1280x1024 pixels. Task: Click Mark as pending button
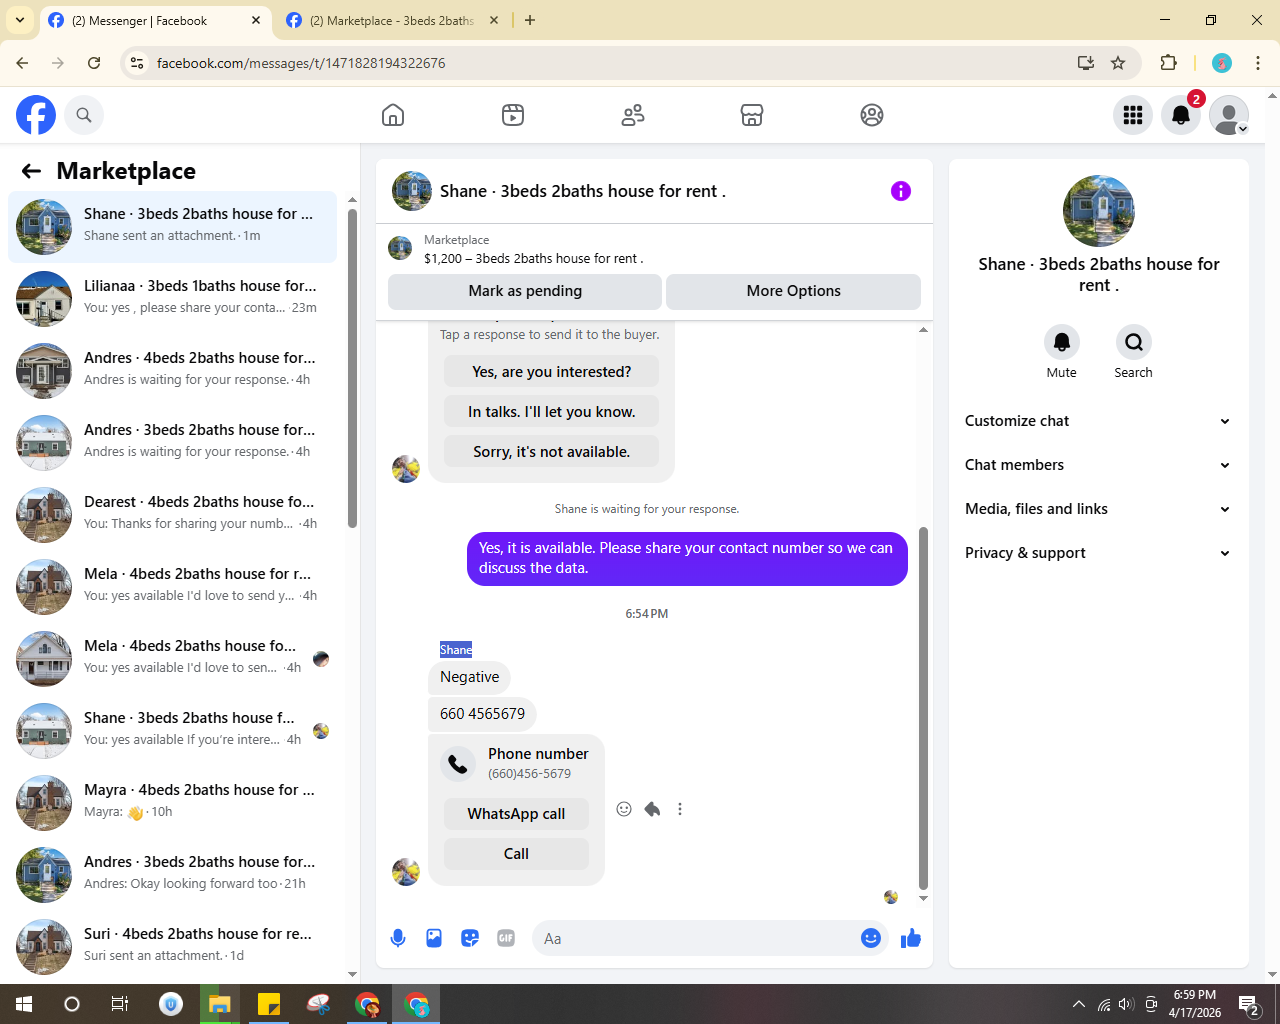click(x=525, y=291)
